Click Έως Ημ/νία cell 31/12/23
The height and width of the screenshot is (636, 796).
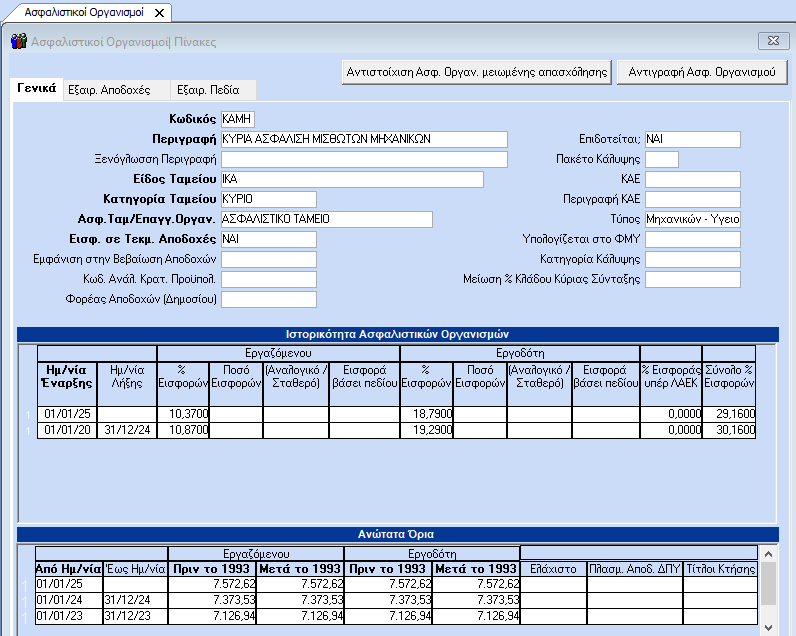(x=135, y=616)
